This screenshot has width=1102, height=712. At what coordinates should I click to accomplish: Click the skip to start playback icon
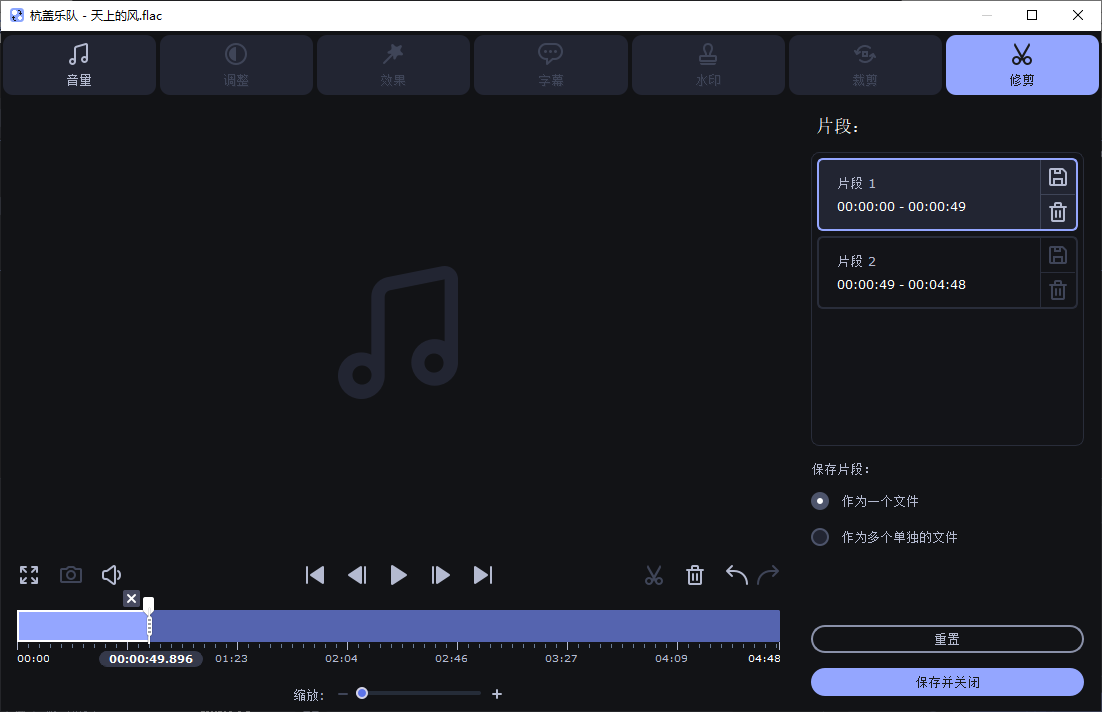315,575
